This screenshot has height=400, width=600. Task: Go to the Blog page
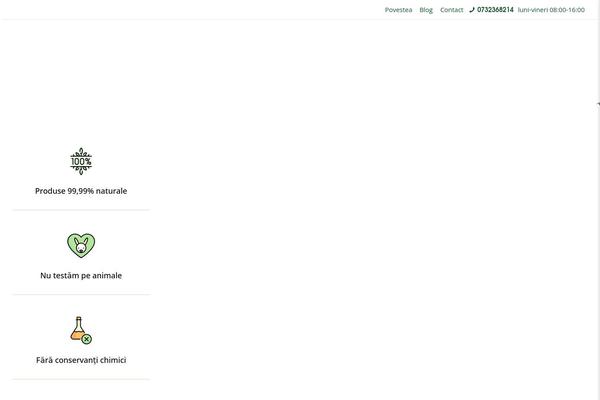click(x=426, y=10)
